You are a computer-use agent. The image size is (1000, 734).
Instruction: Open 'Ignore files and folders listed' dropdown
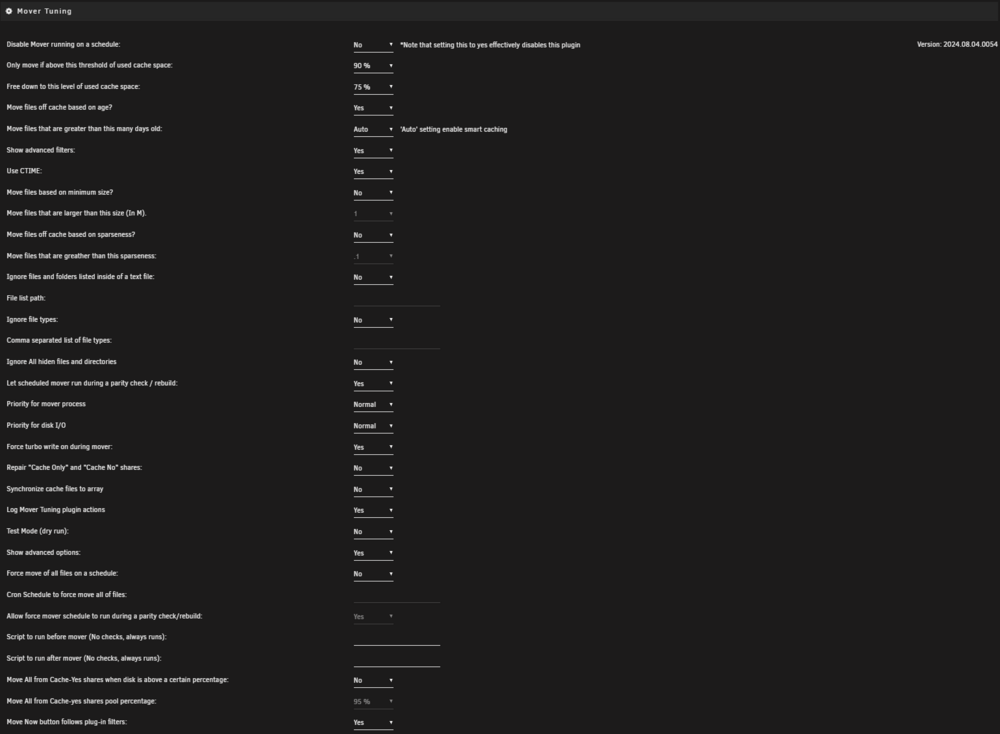click(x=373, y=277)
